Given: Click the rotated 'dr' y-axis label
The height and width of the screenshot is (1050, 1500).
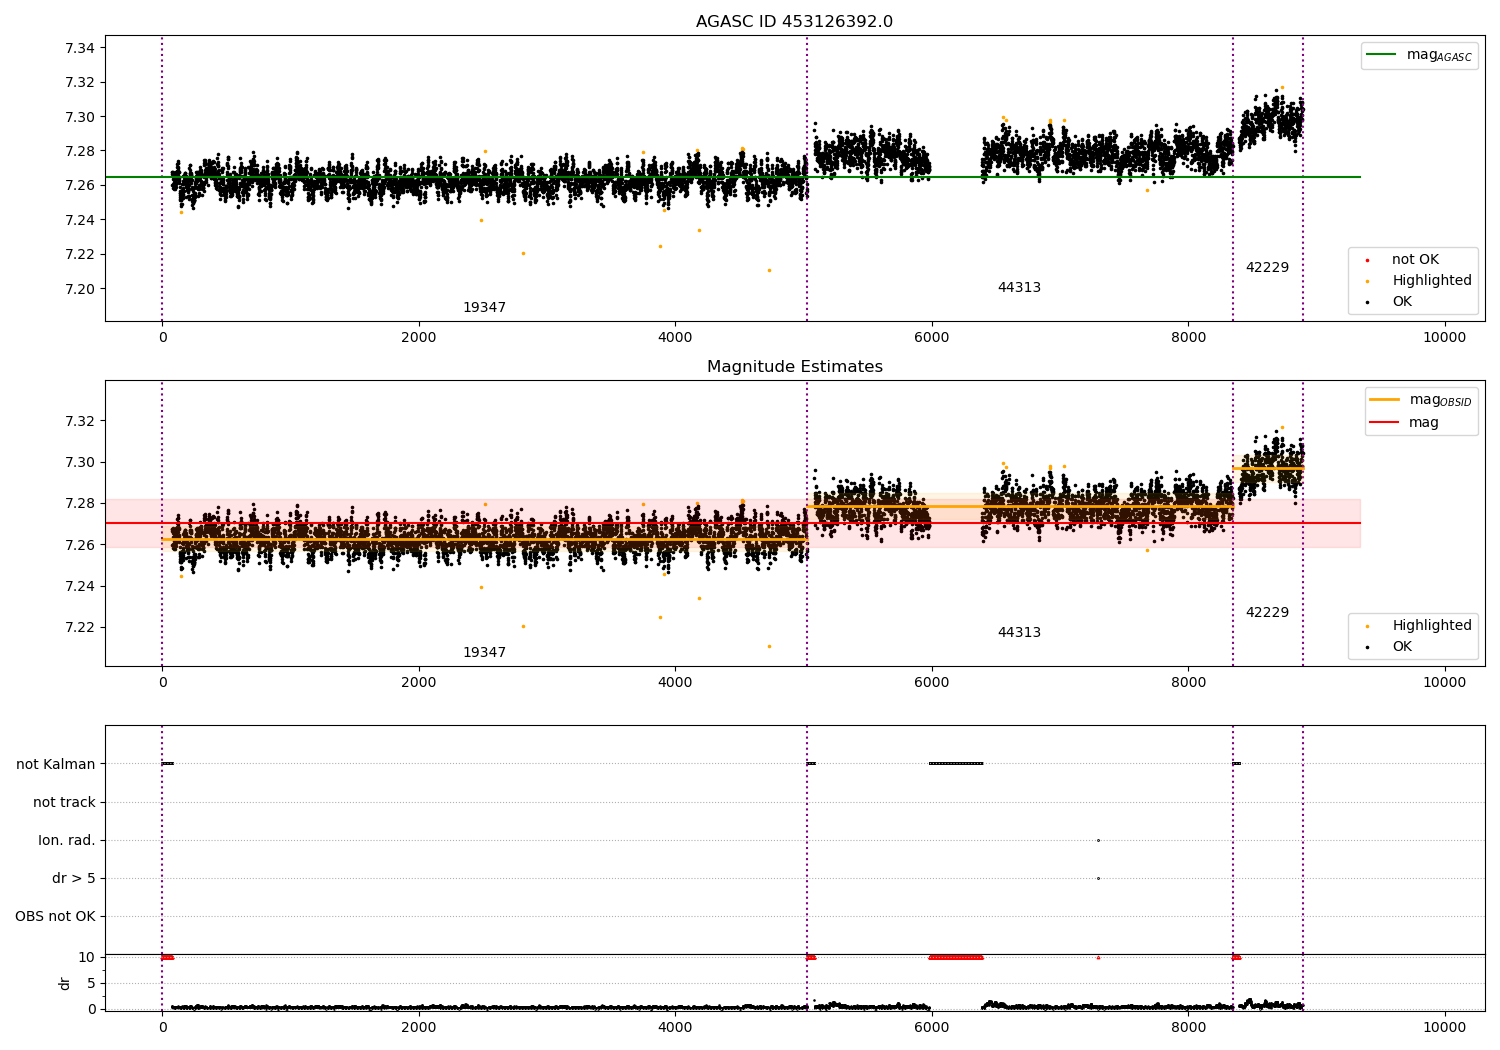Looking at the screenshot, I should [x=65, y=983].
